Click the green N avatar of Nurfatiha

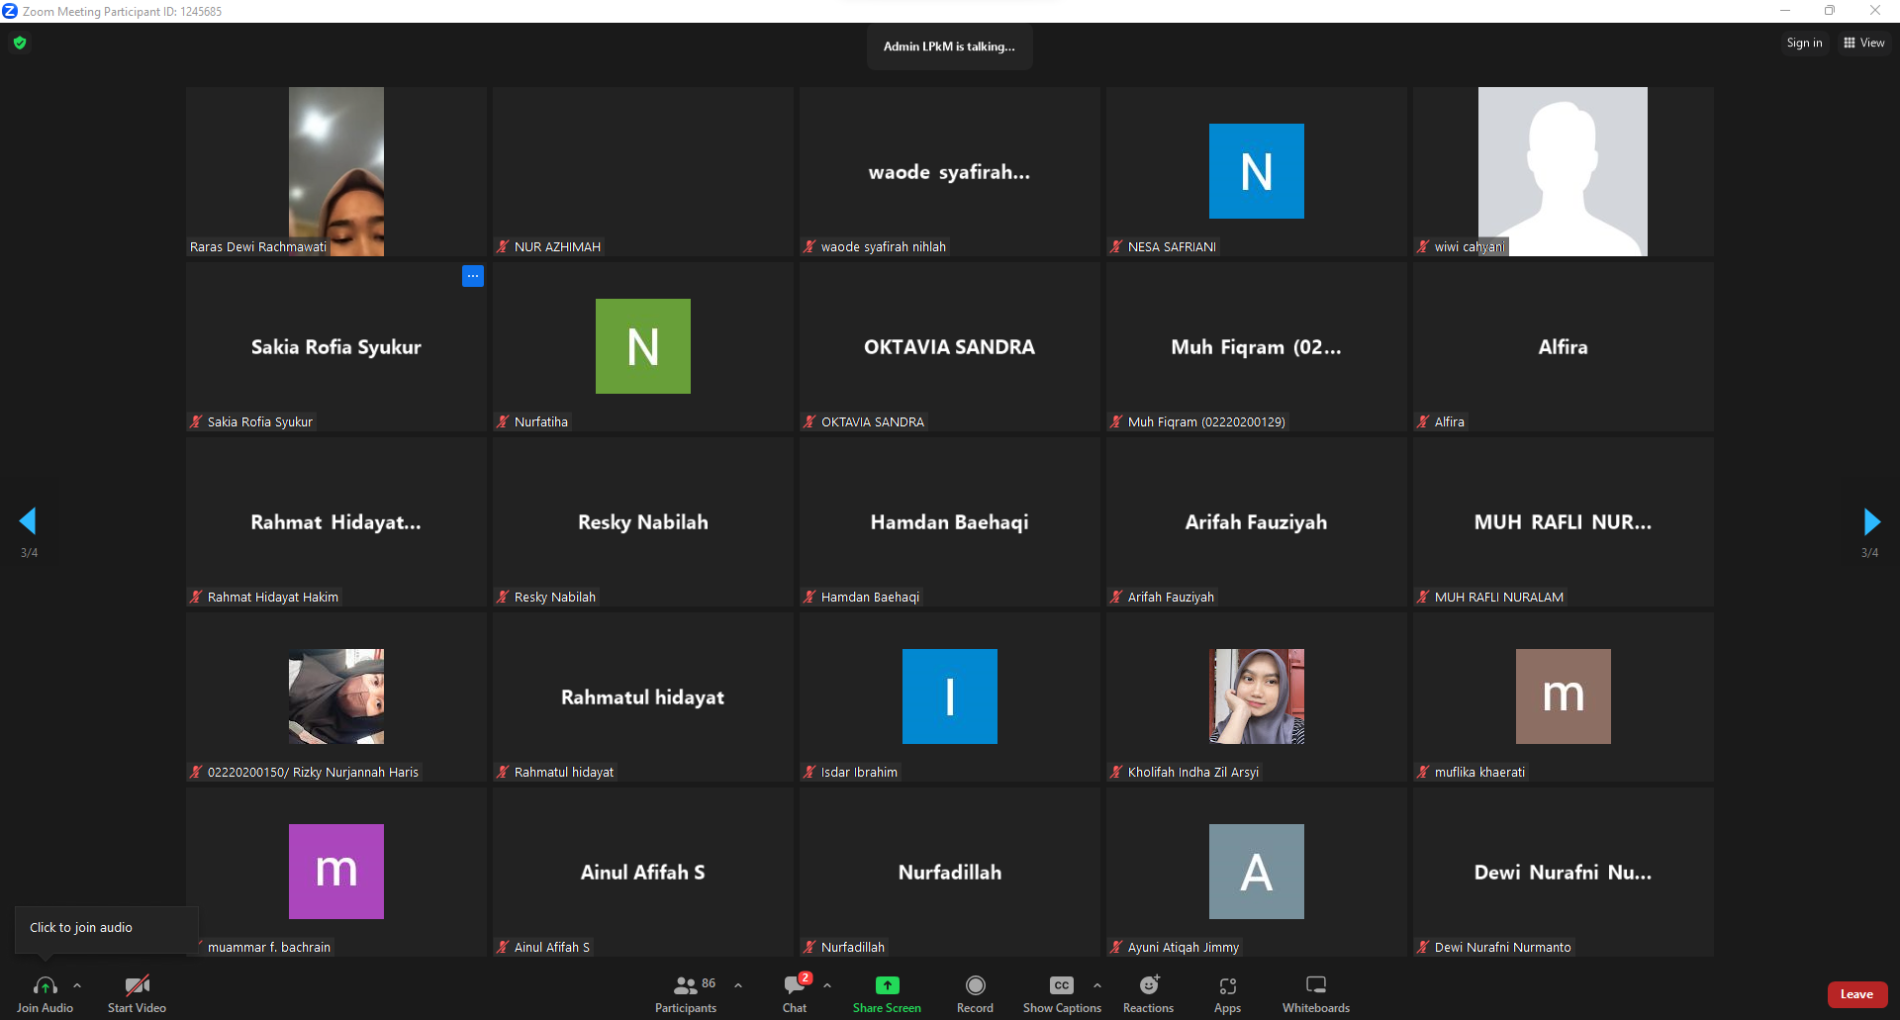coord(643,346)
